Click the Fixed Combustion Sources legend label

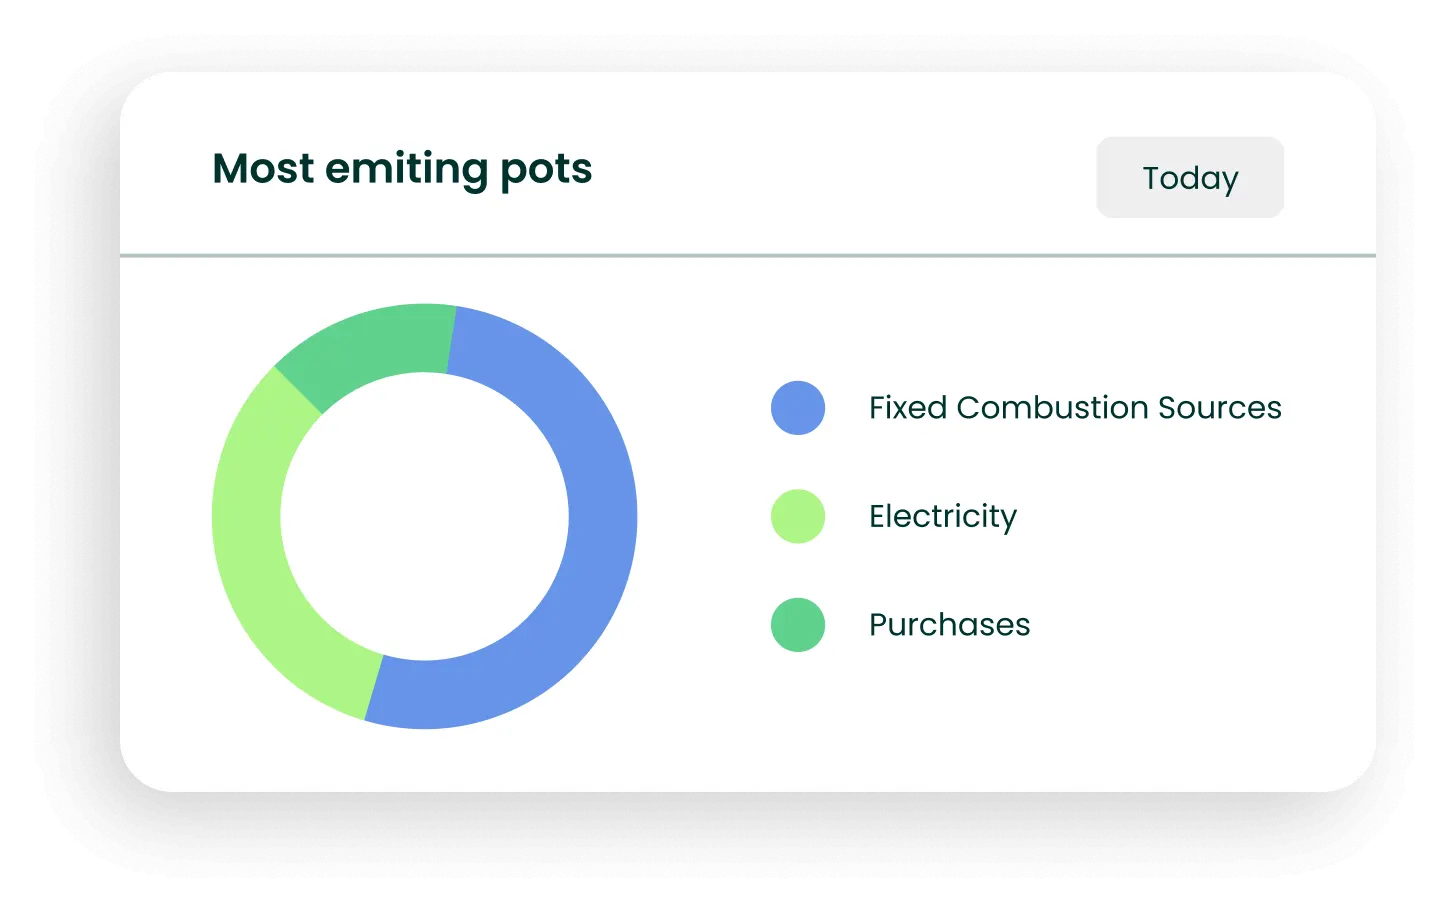coord(1074,408)
